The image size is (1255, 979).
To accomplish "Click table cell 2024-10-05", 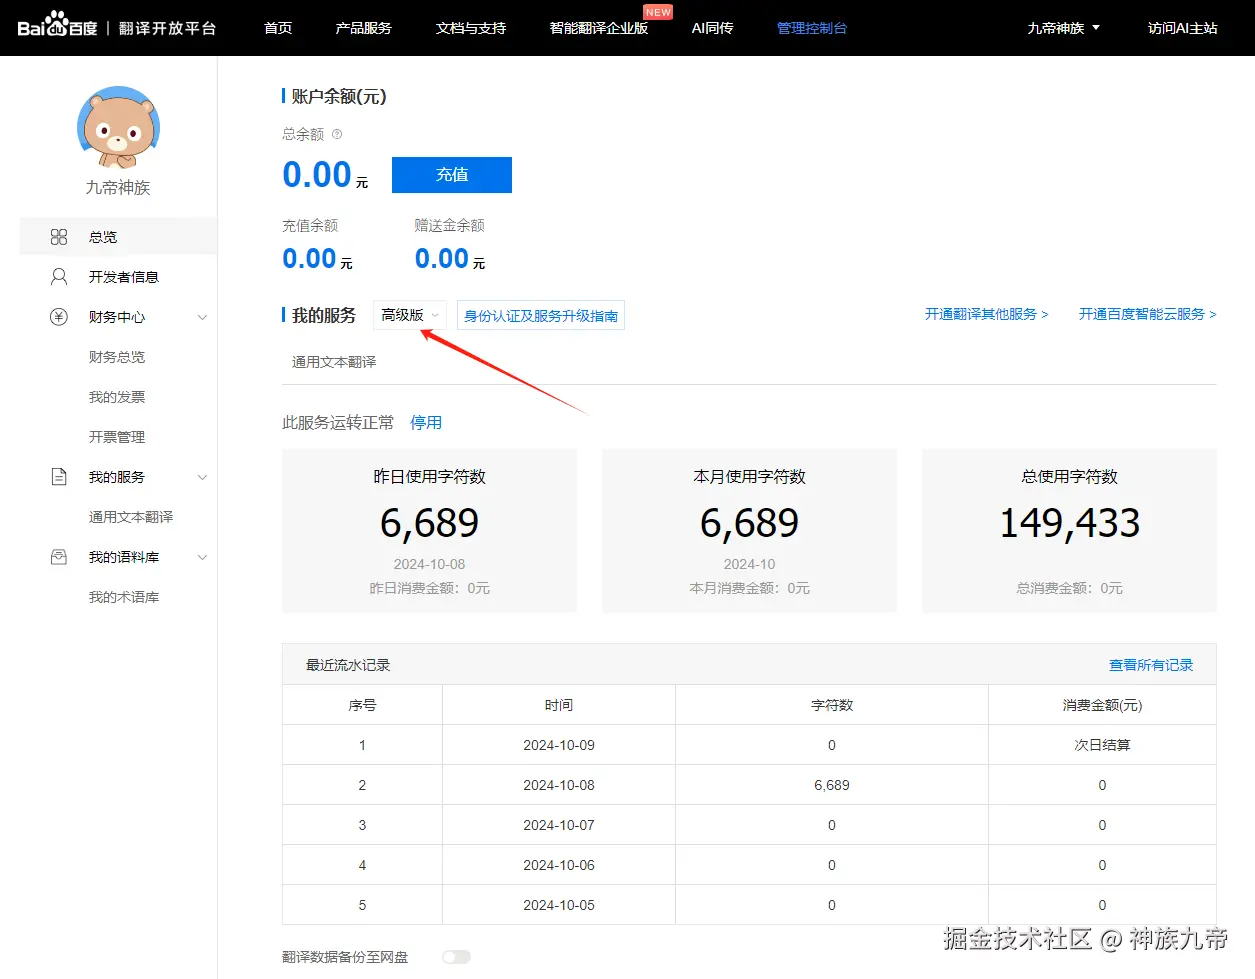I will click(559, 905).
